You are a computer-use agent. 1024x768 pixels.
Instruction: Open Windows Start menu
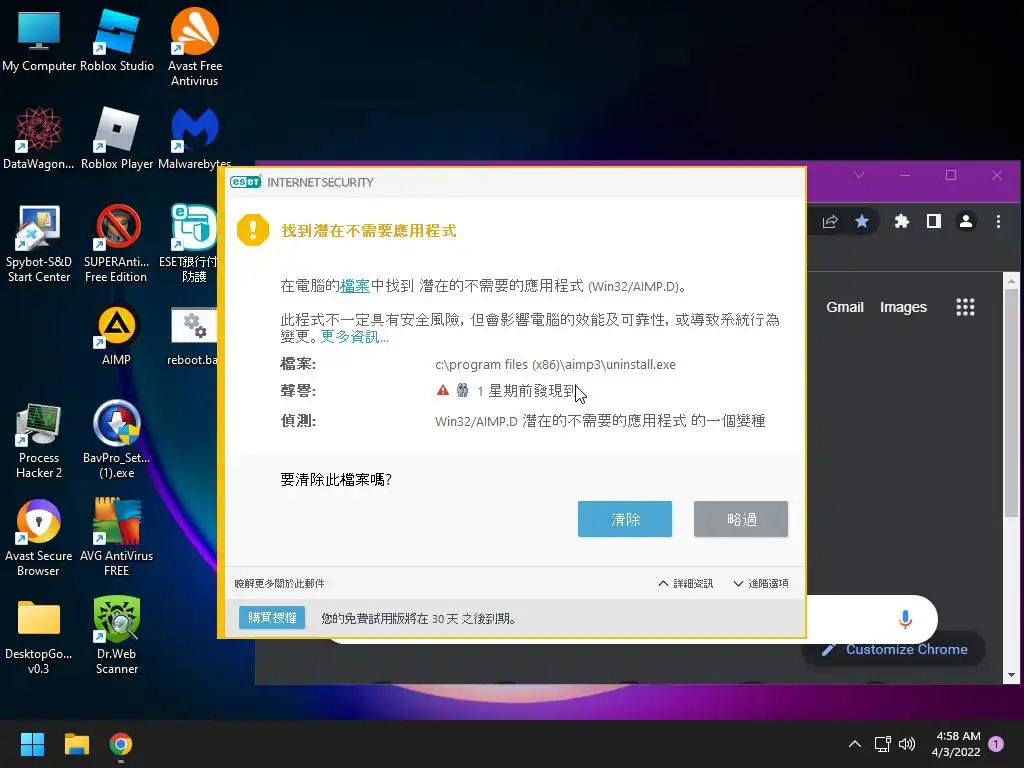(32, 744)
